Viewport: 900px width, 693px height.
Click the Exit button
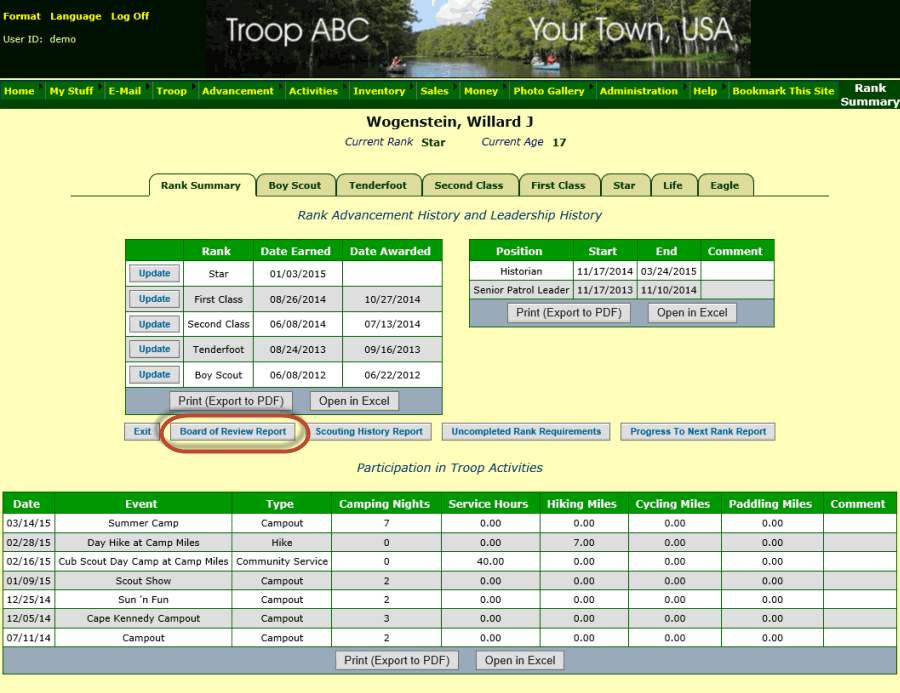142,431
